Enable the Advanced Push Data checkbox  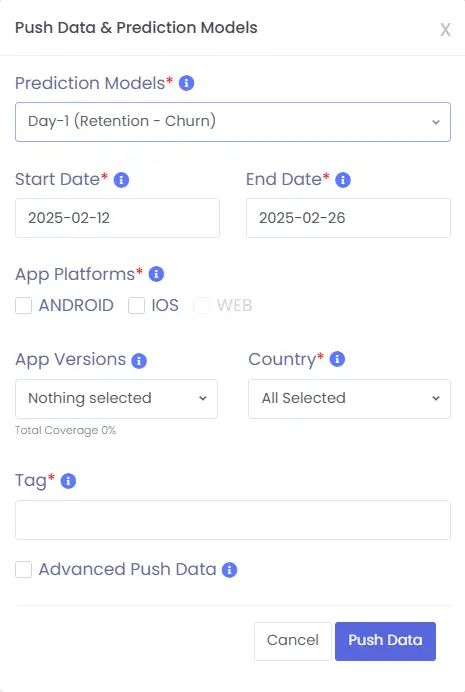click(23, 569)
